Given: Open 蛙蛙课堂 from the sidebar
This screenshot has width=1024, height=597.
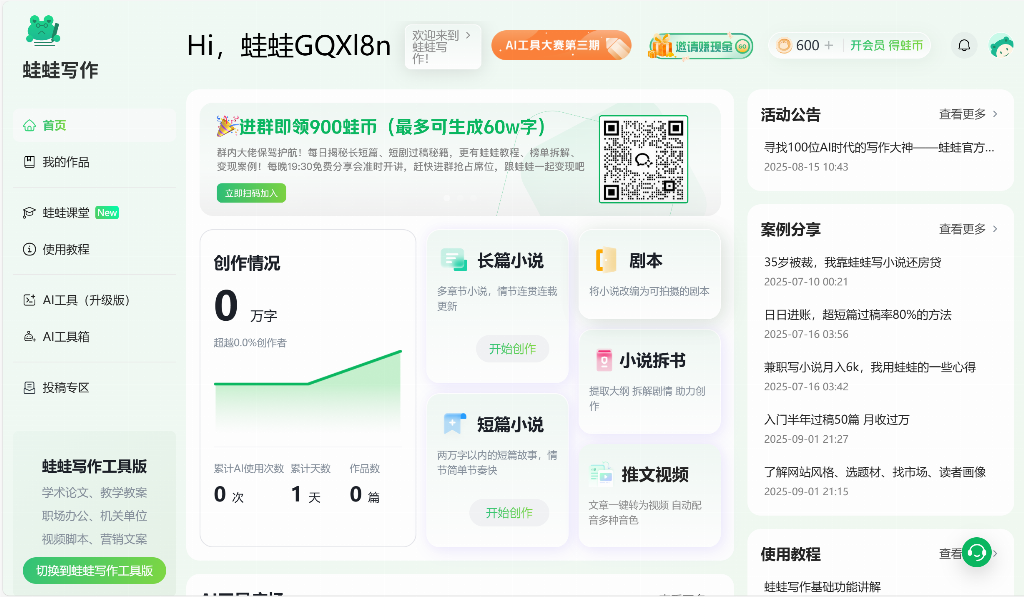Looking at the screenshot, I should tap(66, 213).
